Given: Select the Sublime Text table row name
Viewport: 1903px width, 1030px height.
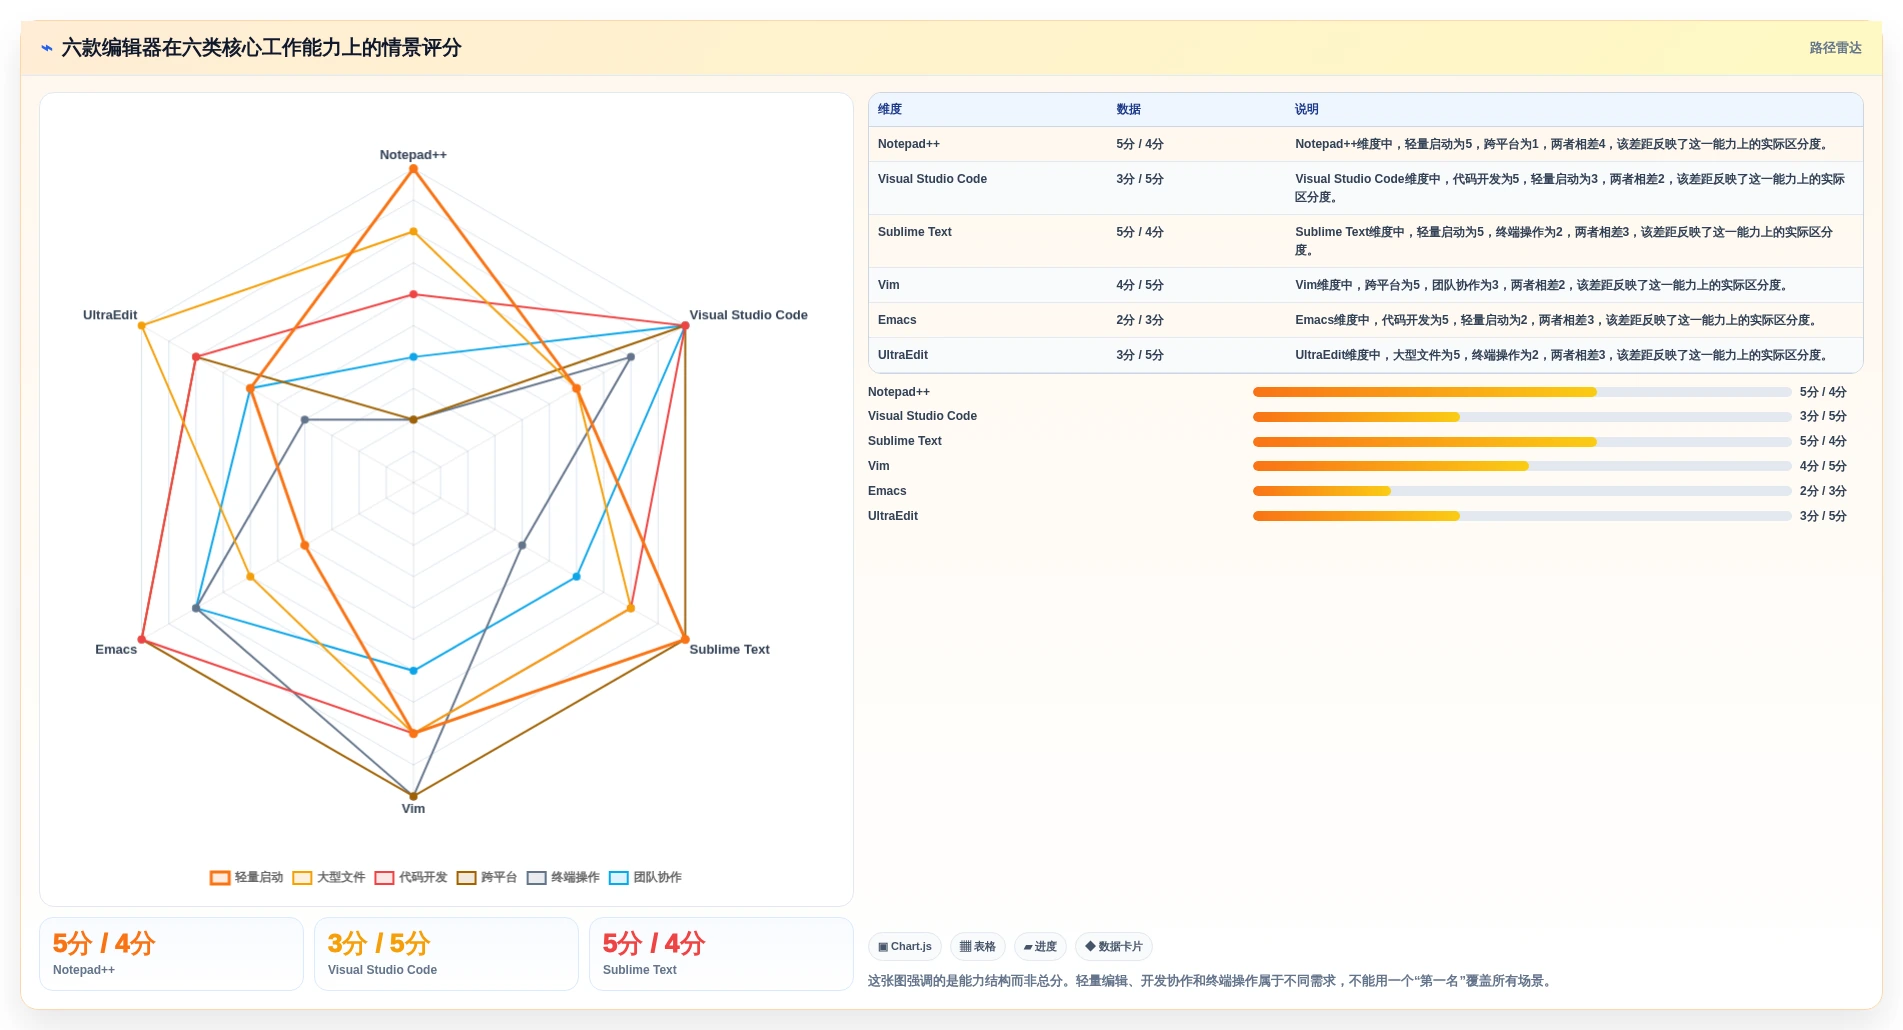Looking at the screenshot, I should [915, 232].
